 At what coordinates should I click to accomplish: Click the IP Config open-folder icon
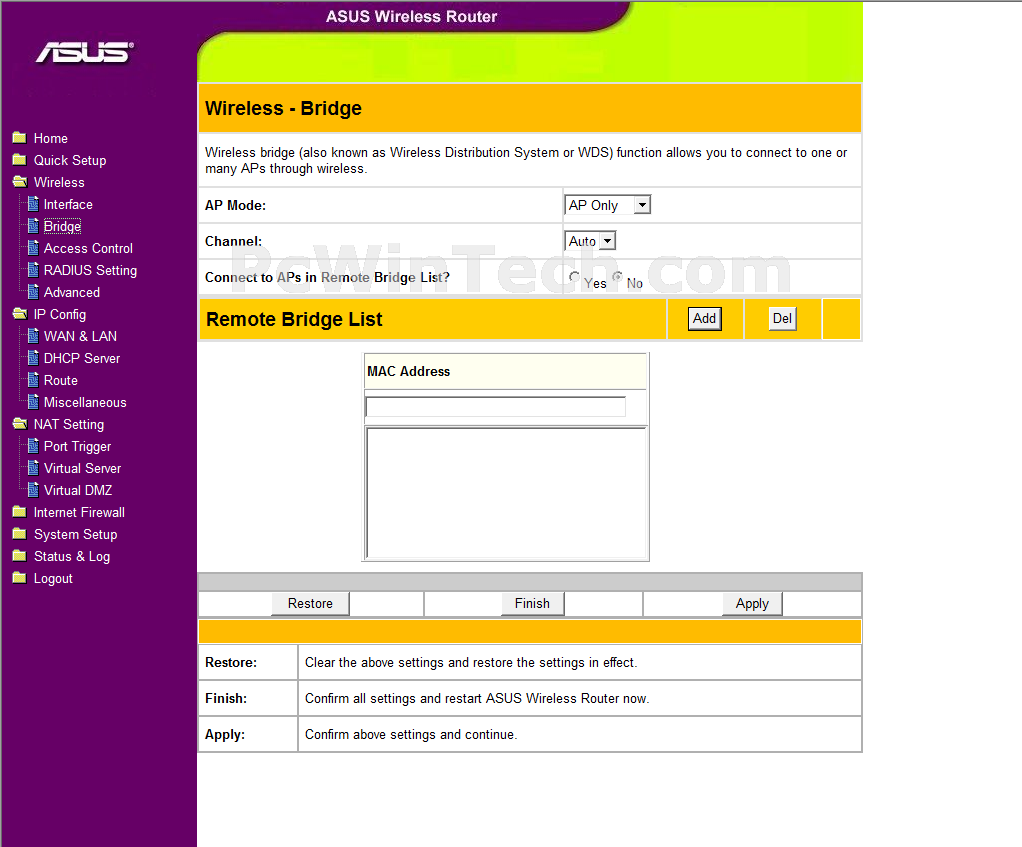click(20, 314)
